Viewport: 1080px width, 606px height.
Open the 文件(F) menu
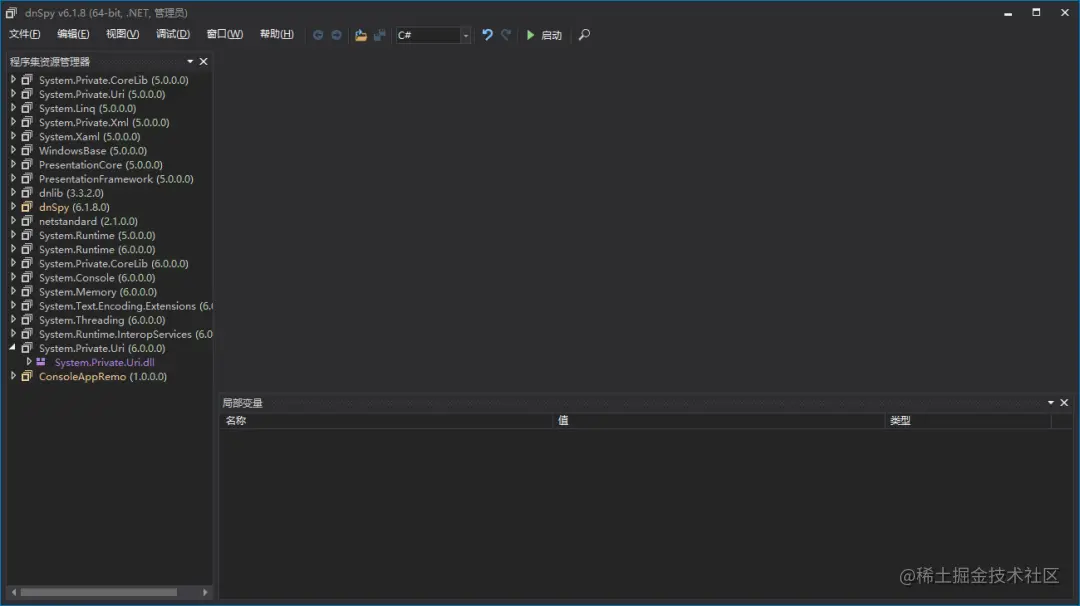click(x=25, y=34)
